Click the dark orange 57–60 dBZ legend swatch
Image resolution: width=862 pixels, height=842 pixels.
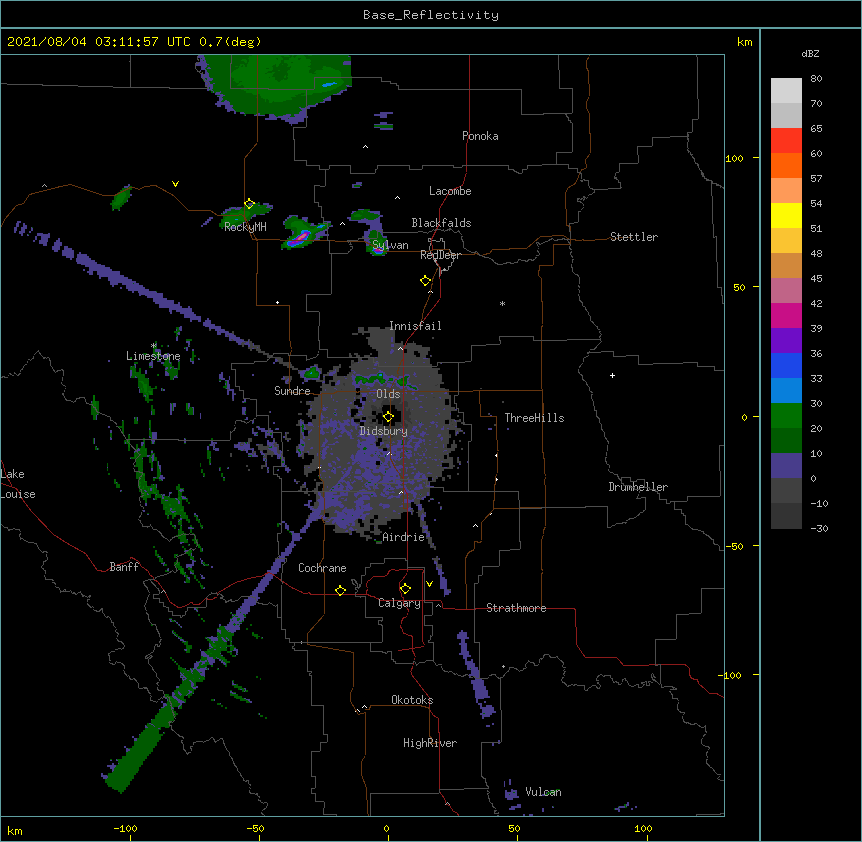[x=786, y=165]
